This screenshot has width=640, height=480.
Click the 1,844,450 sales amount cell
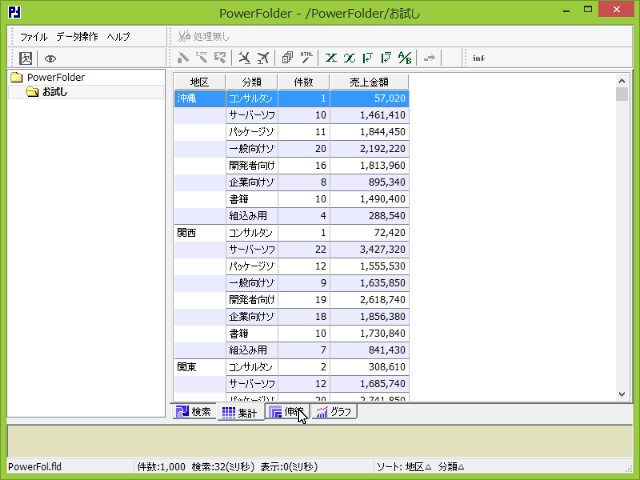(x=369, y=132)
